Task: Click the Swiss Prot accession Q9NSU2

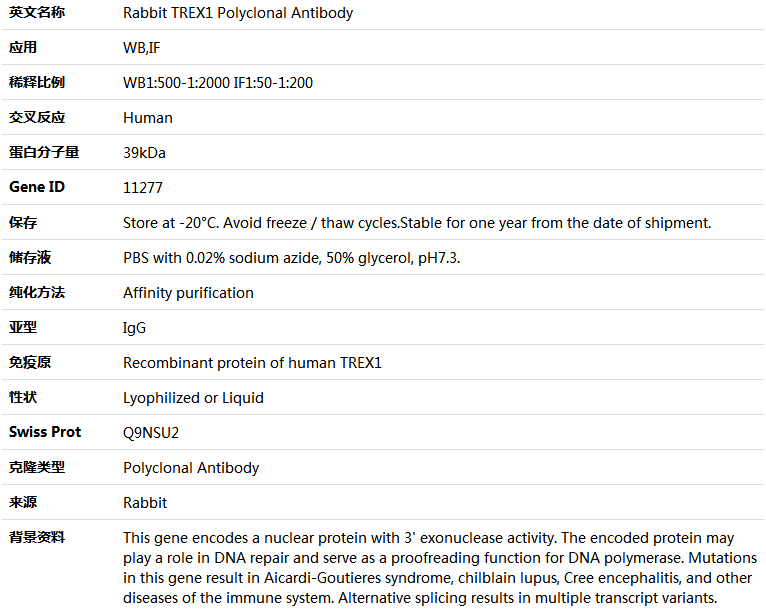Action: [x=151, y=433]
